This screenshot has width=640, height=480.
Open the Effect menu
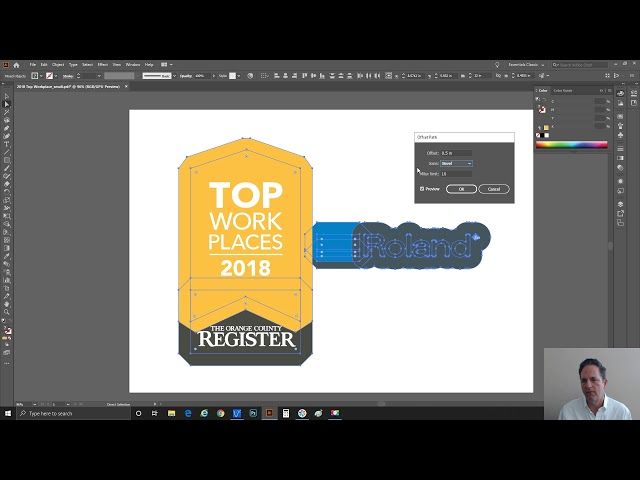pos(101,65)
